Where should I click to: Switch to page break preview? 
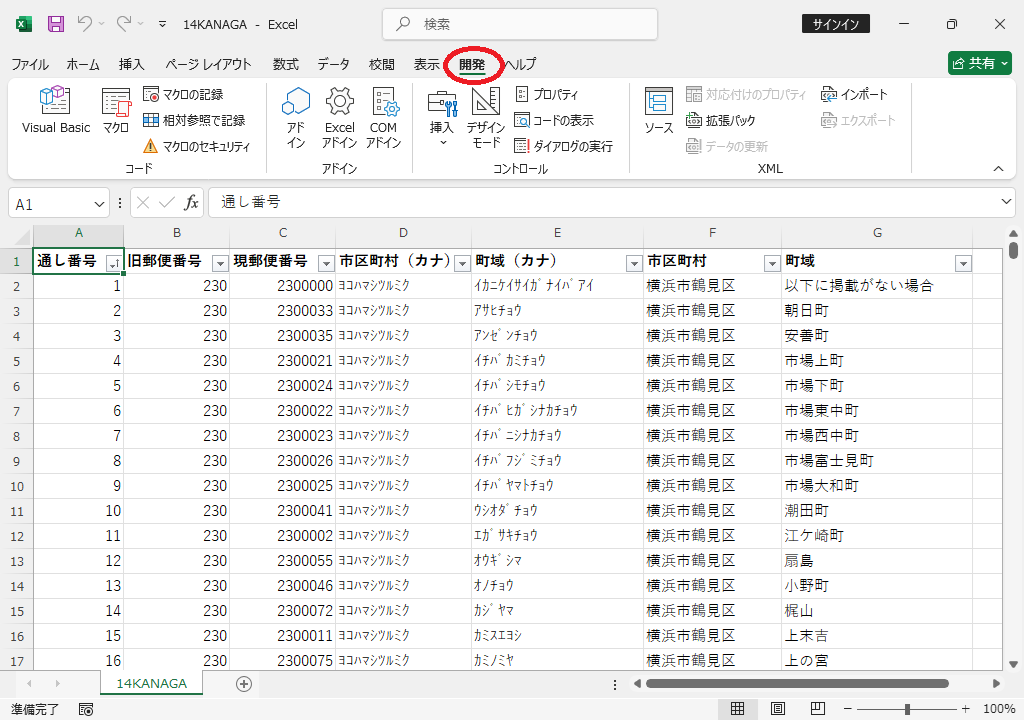pos(817,709)
